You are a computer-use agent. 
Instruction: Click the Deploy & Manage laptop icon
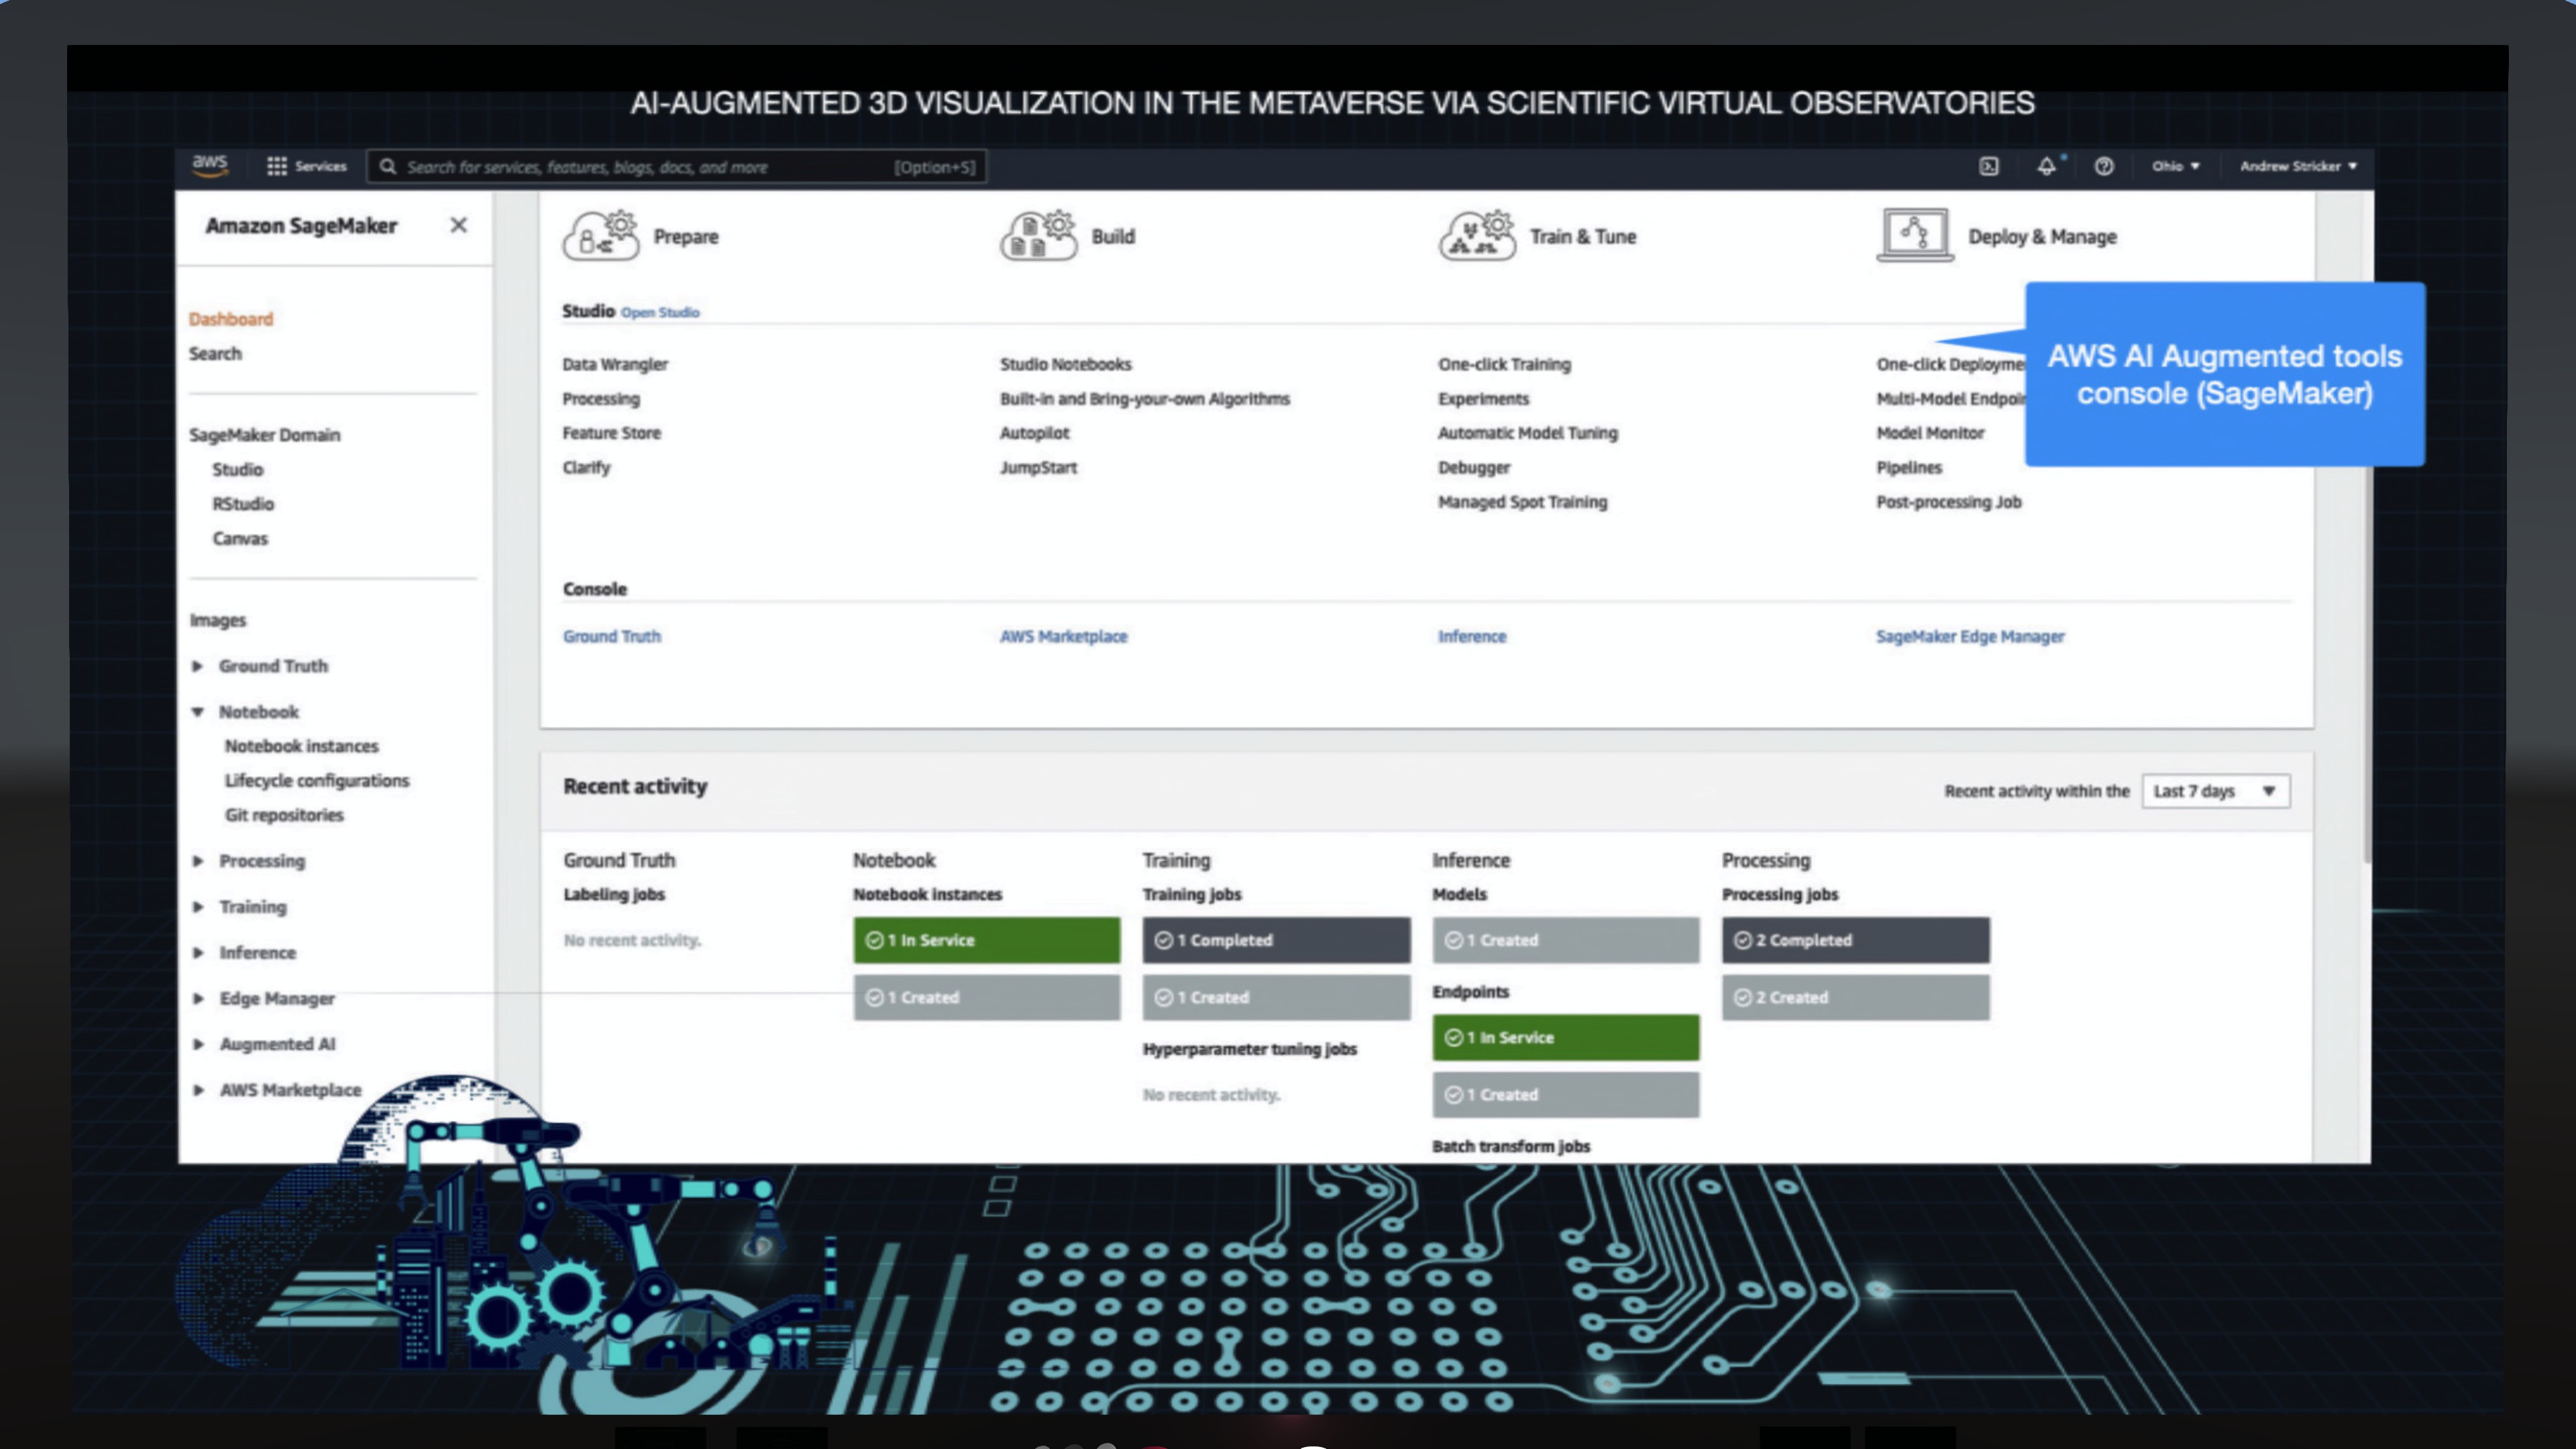click(x=1914, y=236)
